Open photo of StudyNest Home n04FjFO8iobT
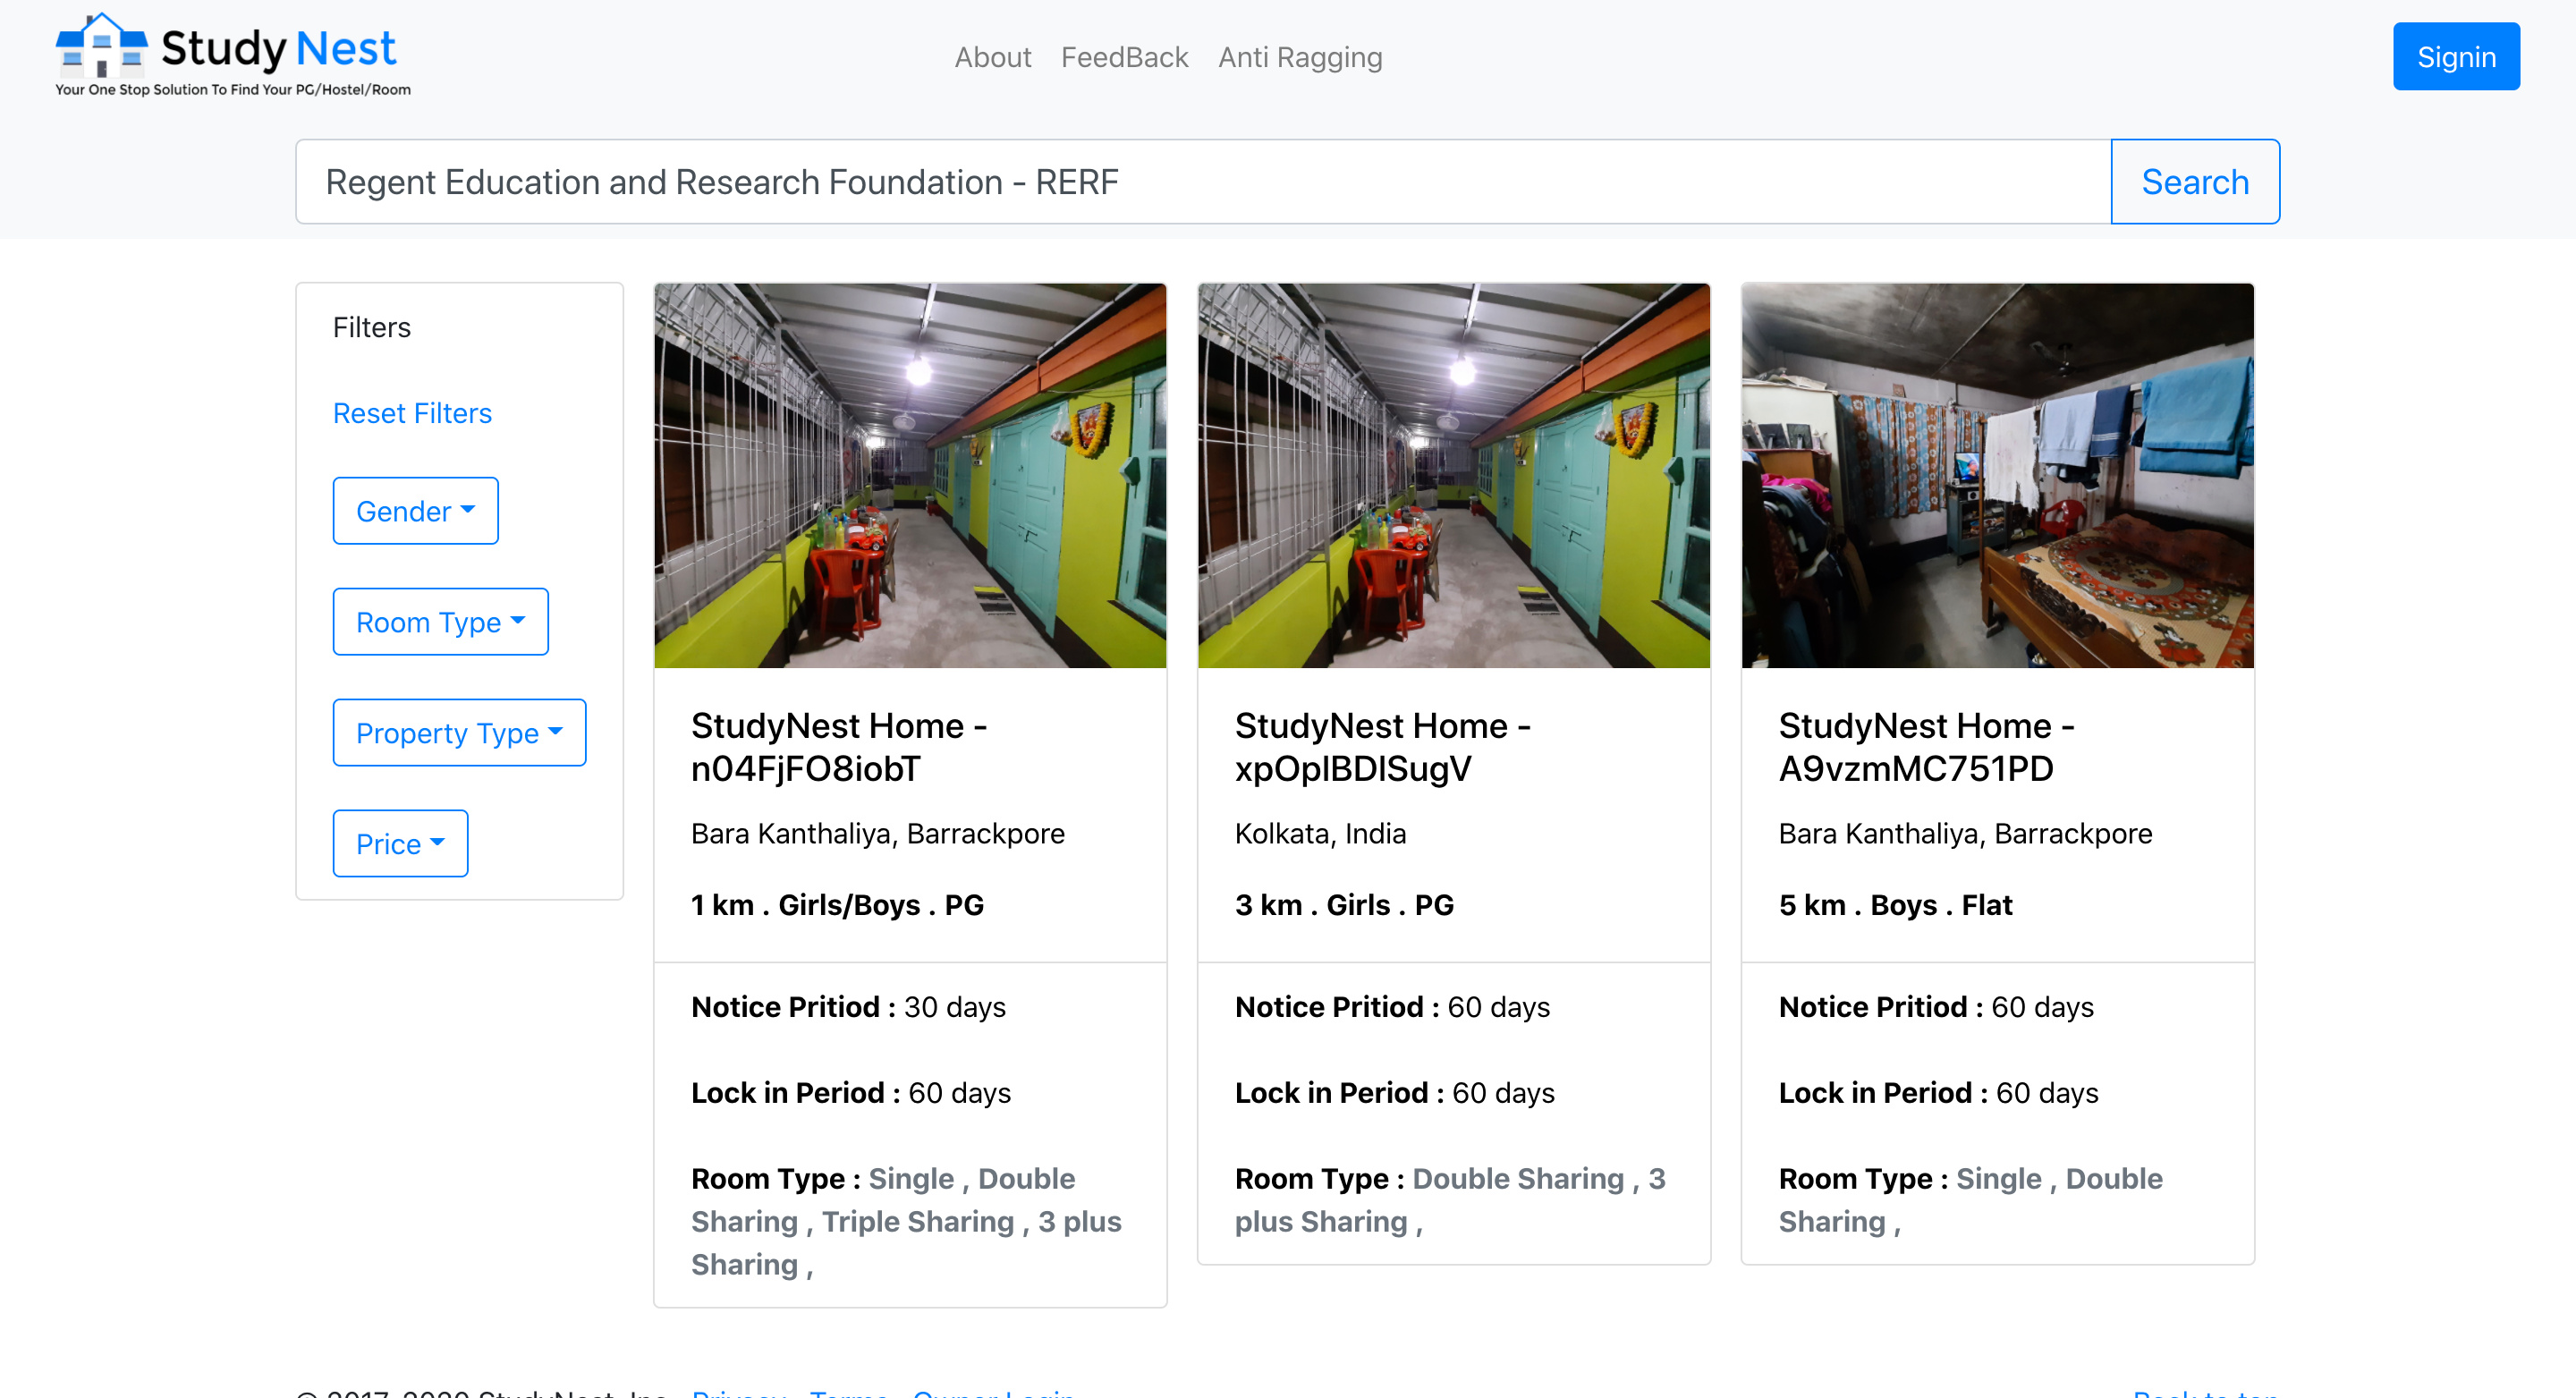This screenshot has height=1398, width=2576. coord(910,476)
